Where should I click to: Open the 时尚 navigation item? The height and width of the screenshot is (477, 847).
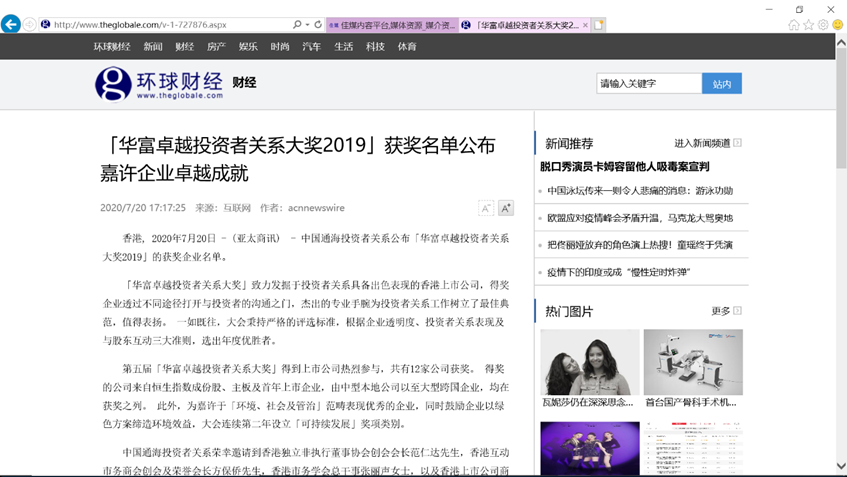tap(280, 46)
